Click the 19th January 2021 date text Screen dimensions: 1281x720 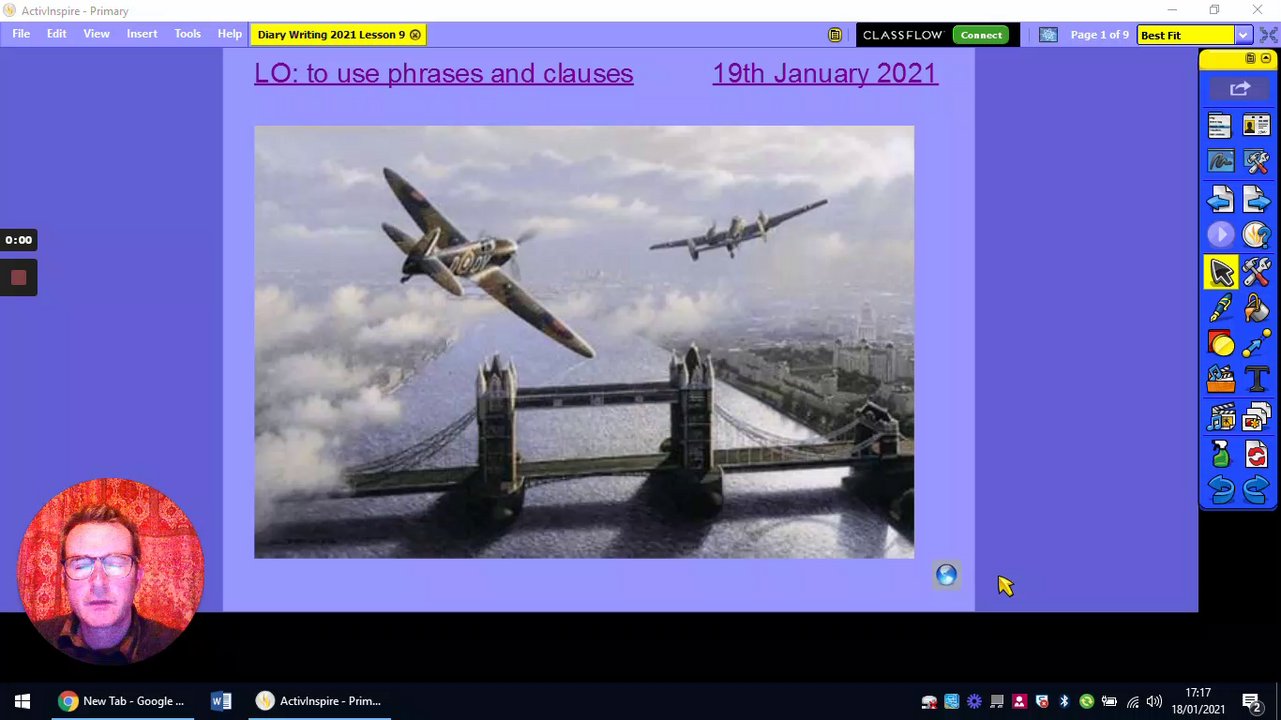pos(825,73)
